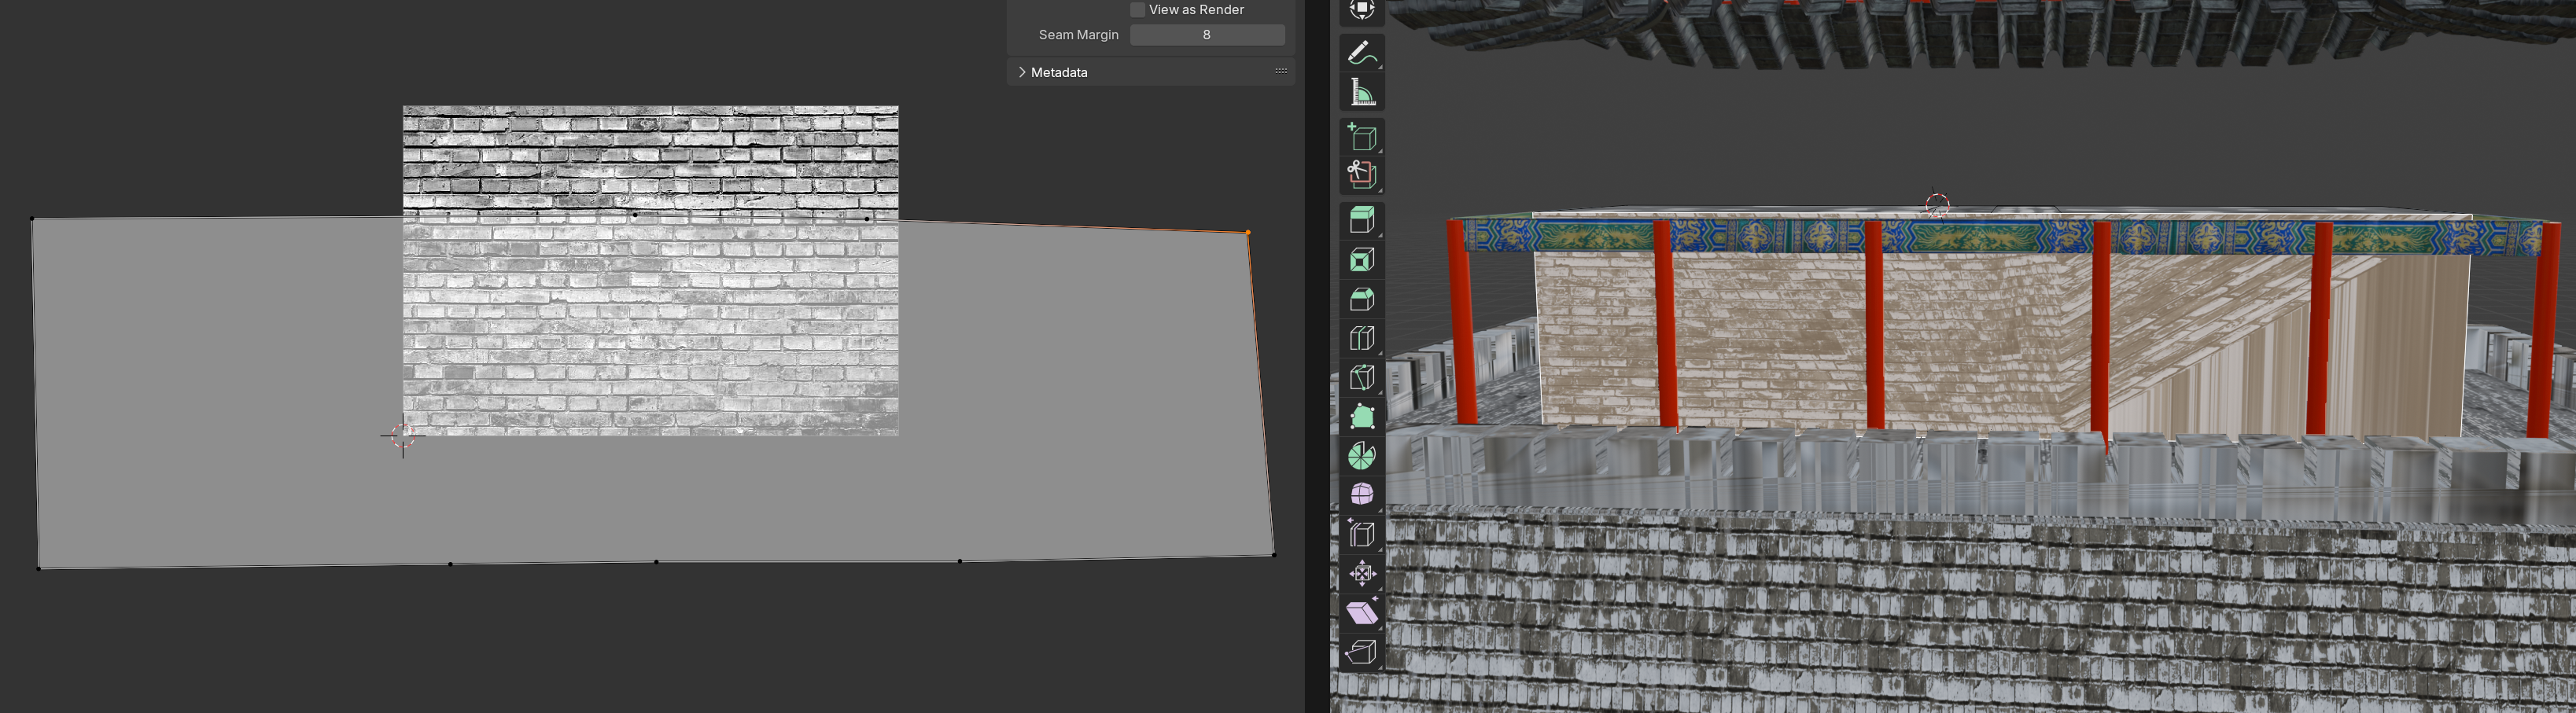The width and height of the screenshot is (2576, 713).
Task: Select the Add Cube tool
Action: coord(1362,135)
